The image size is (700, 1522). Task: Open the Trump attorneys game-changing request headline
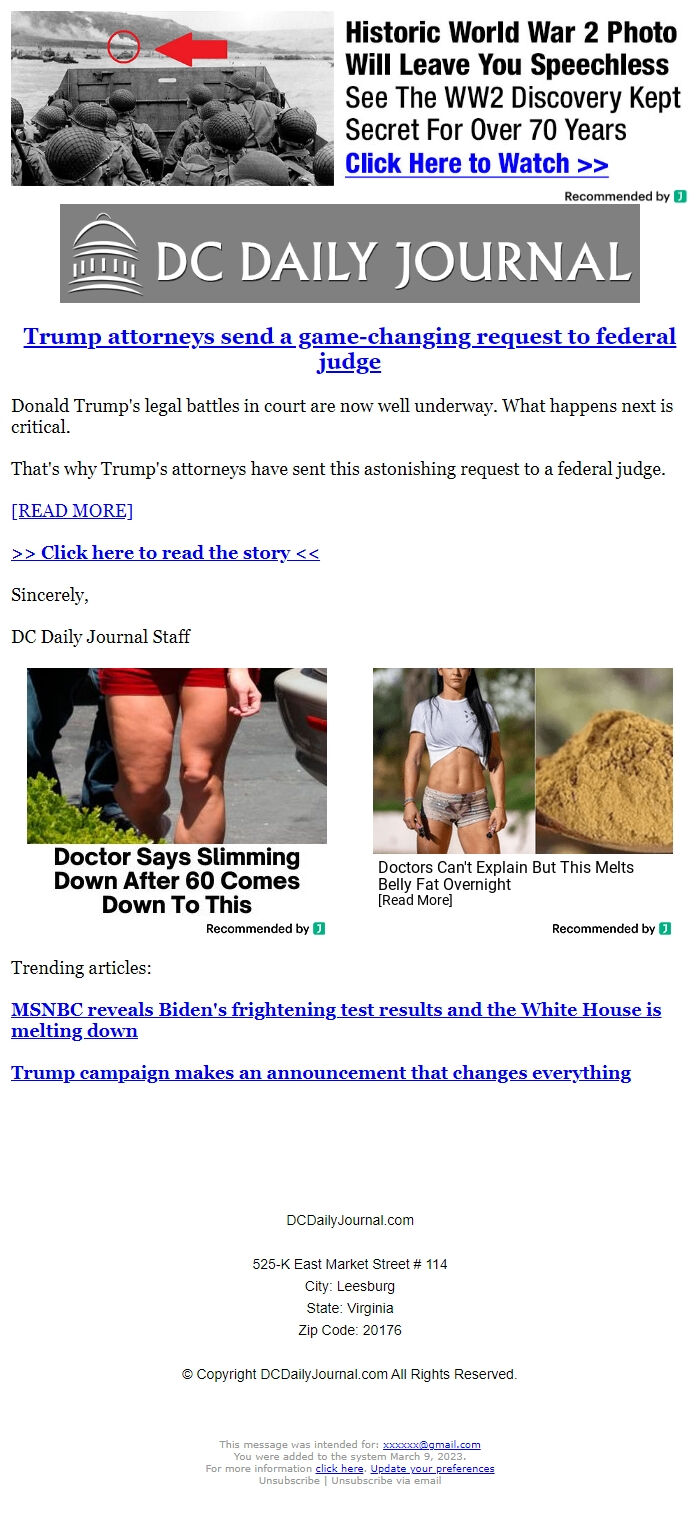(x=350, y=348)
